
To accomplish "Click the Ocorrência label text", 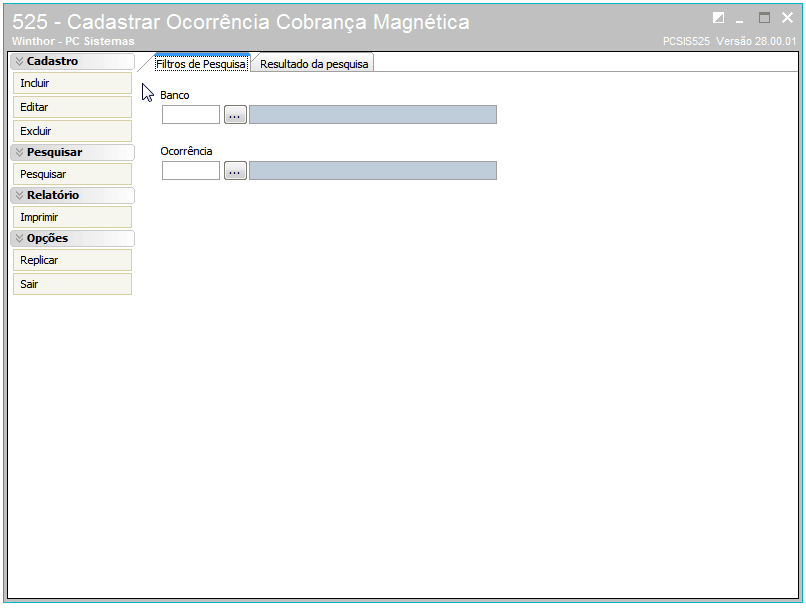I will click(x=186, y=151).
